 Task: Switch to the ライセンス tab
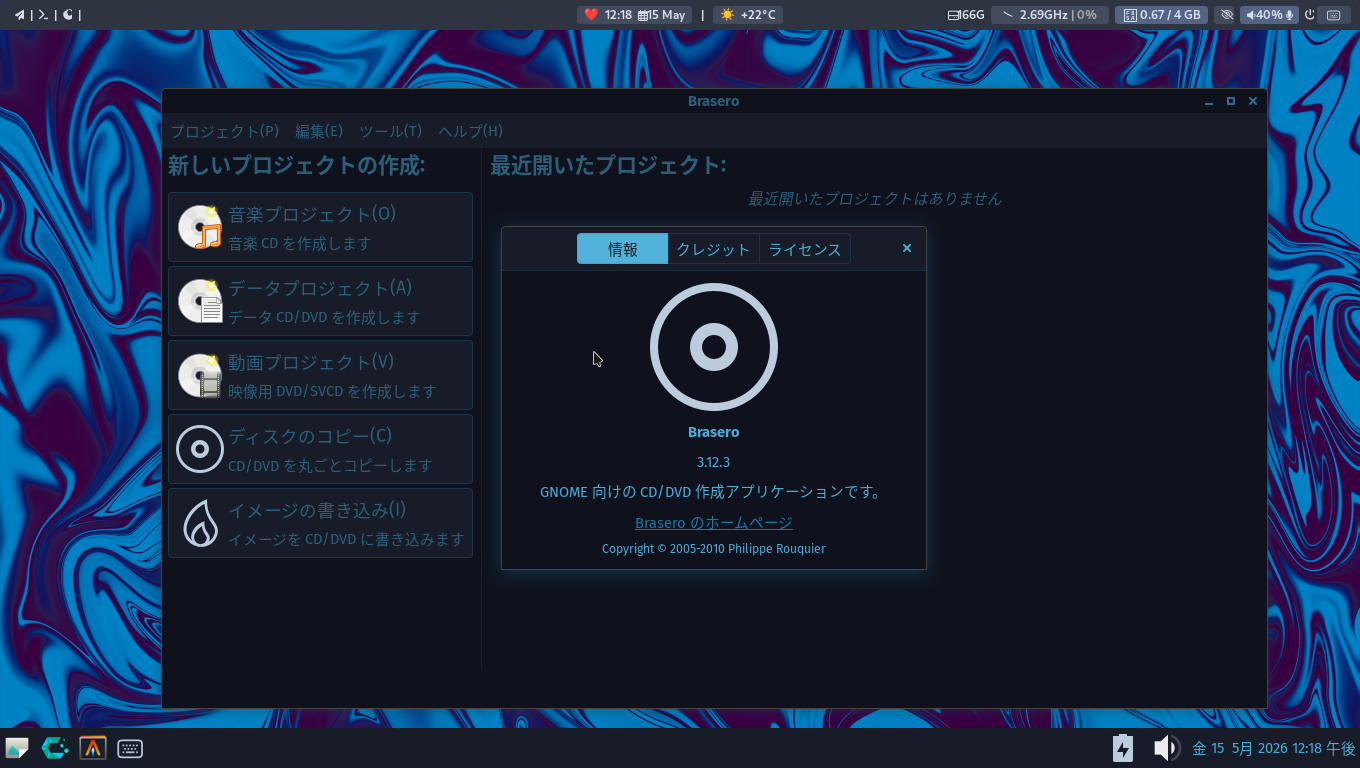(x=805, y=249)
